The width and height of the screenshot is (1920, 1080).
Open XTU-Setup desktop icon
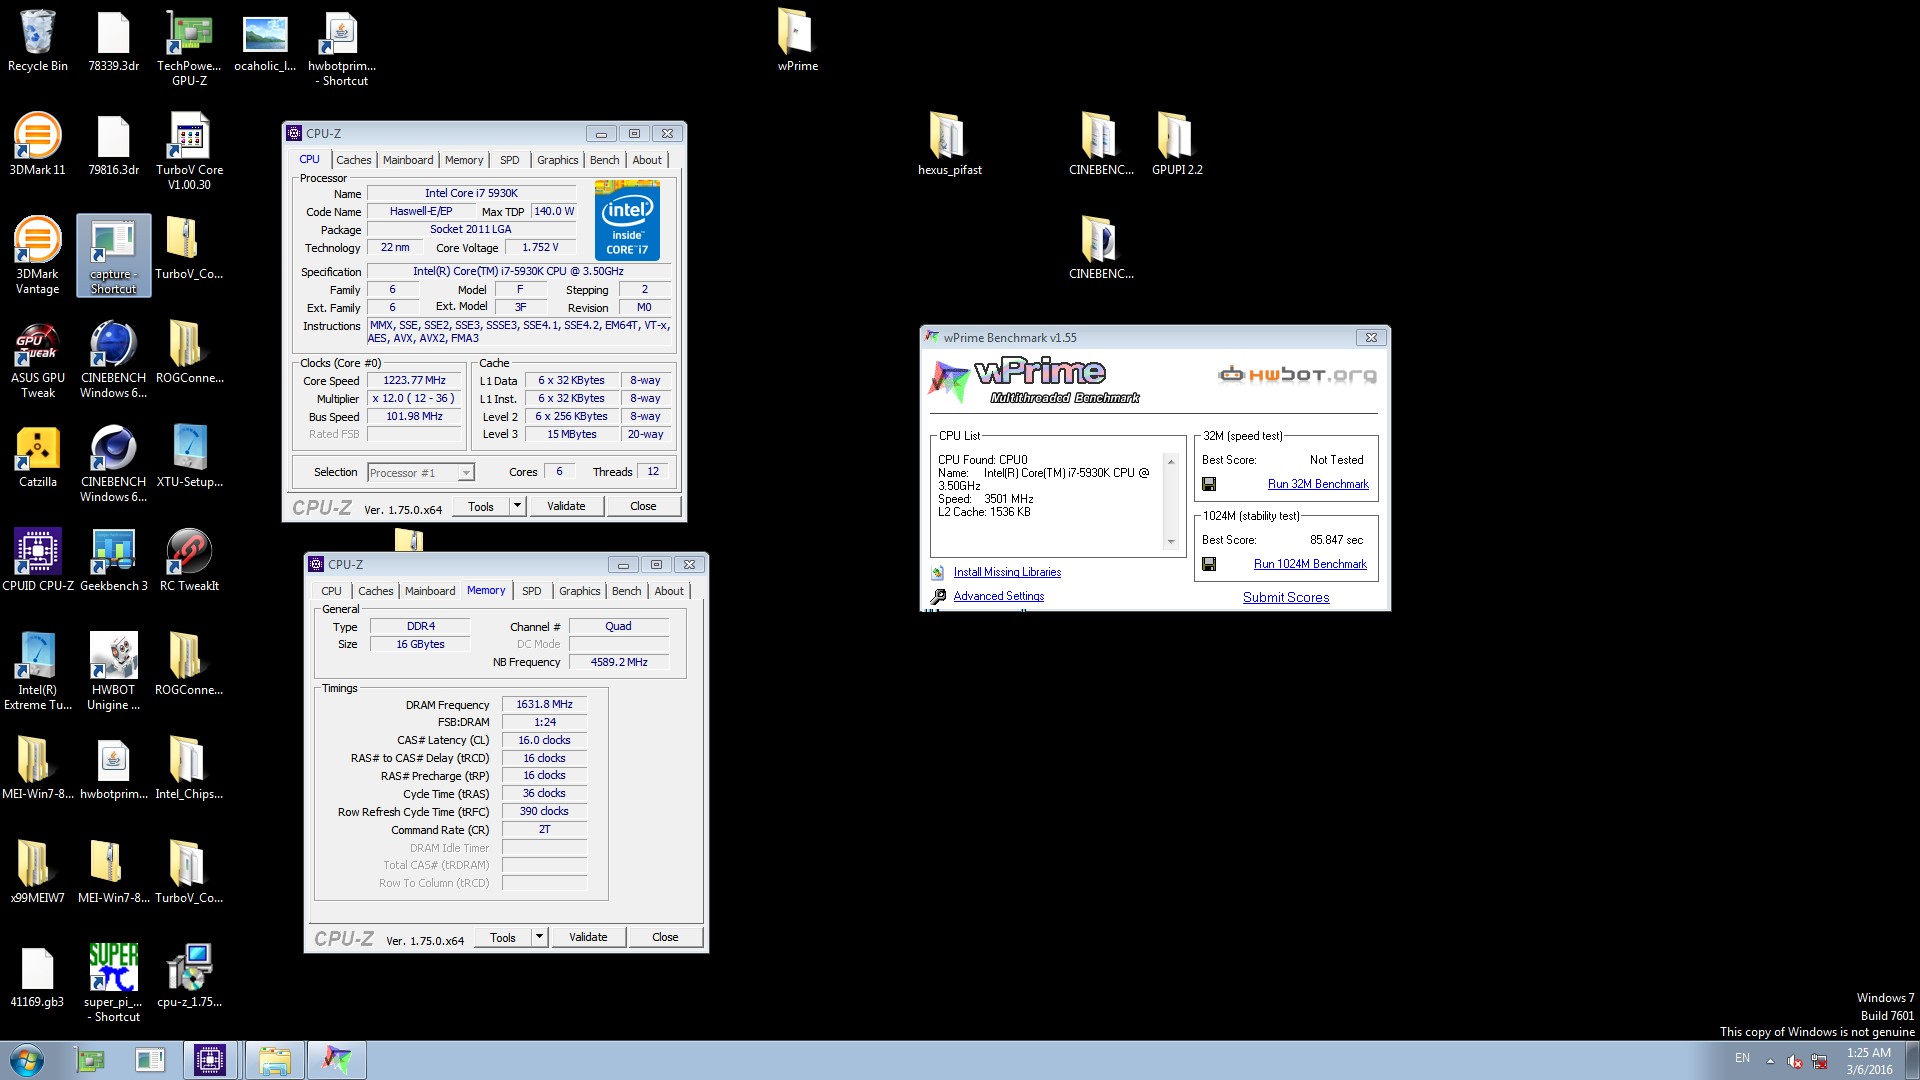click(189, 456)
